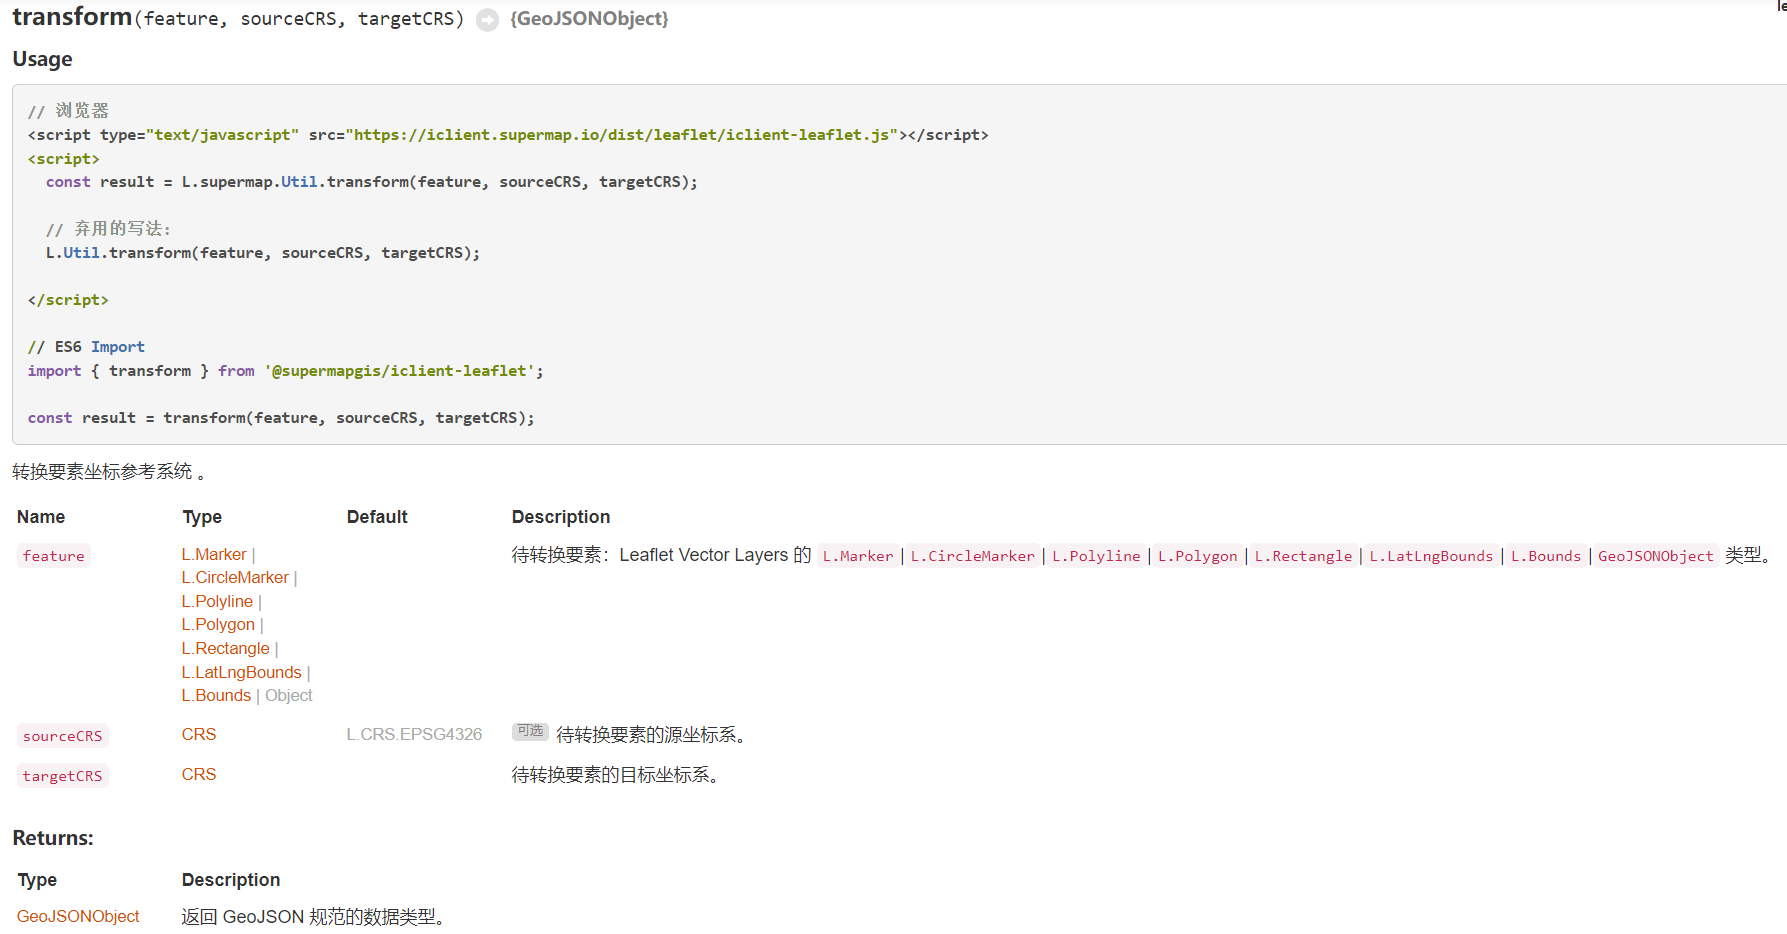Click the closing </script> tag line
1787x934 pixels.
point(68,300)
